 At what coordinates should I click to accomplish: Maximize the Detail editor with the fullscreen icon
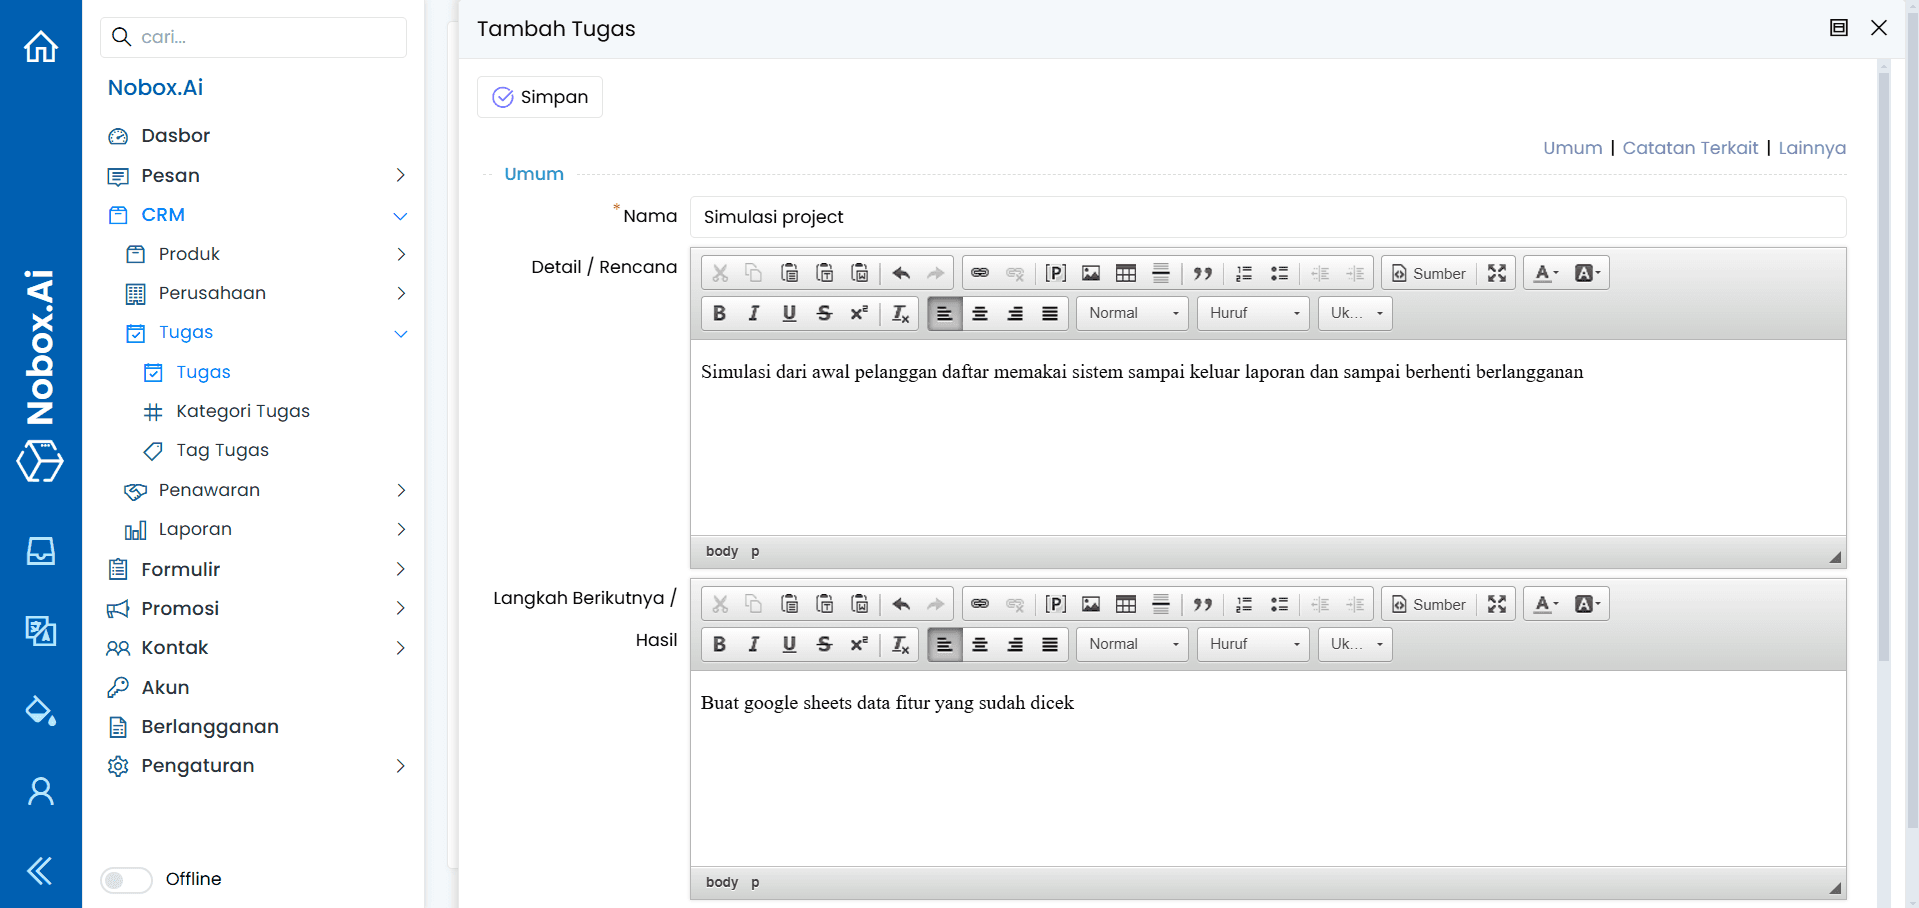1496,272
